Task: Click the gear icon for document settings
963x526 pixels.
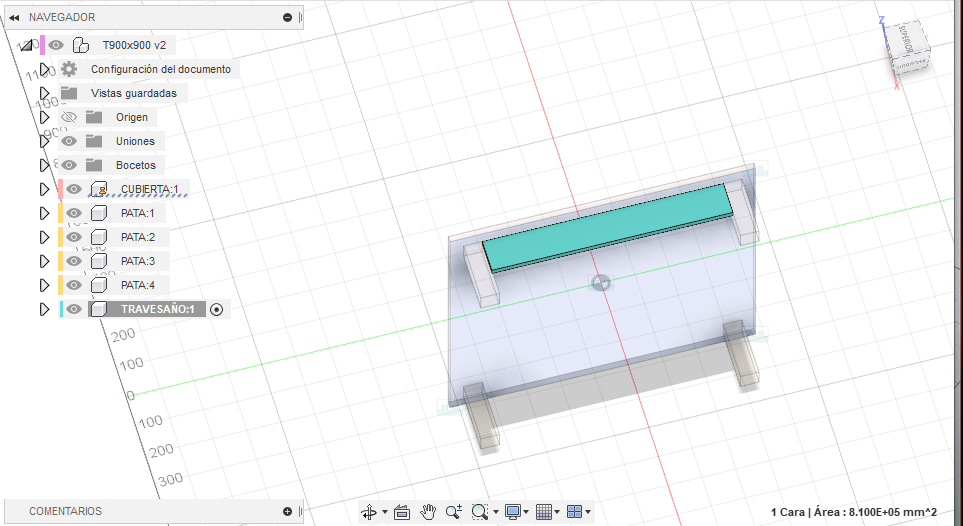Action: click(69, 69)
